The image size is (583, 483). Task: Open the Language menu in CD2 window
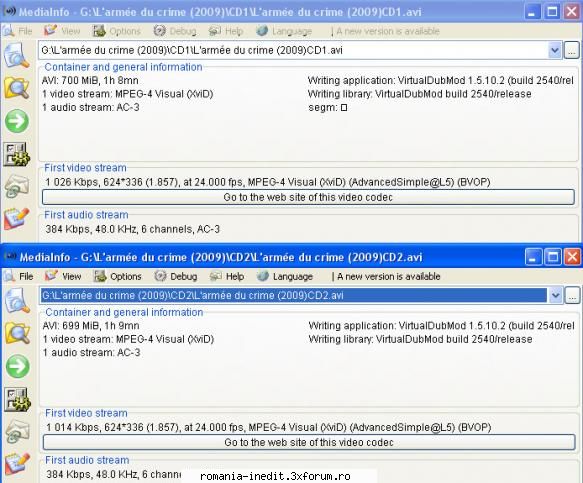[x=285, y=276]
